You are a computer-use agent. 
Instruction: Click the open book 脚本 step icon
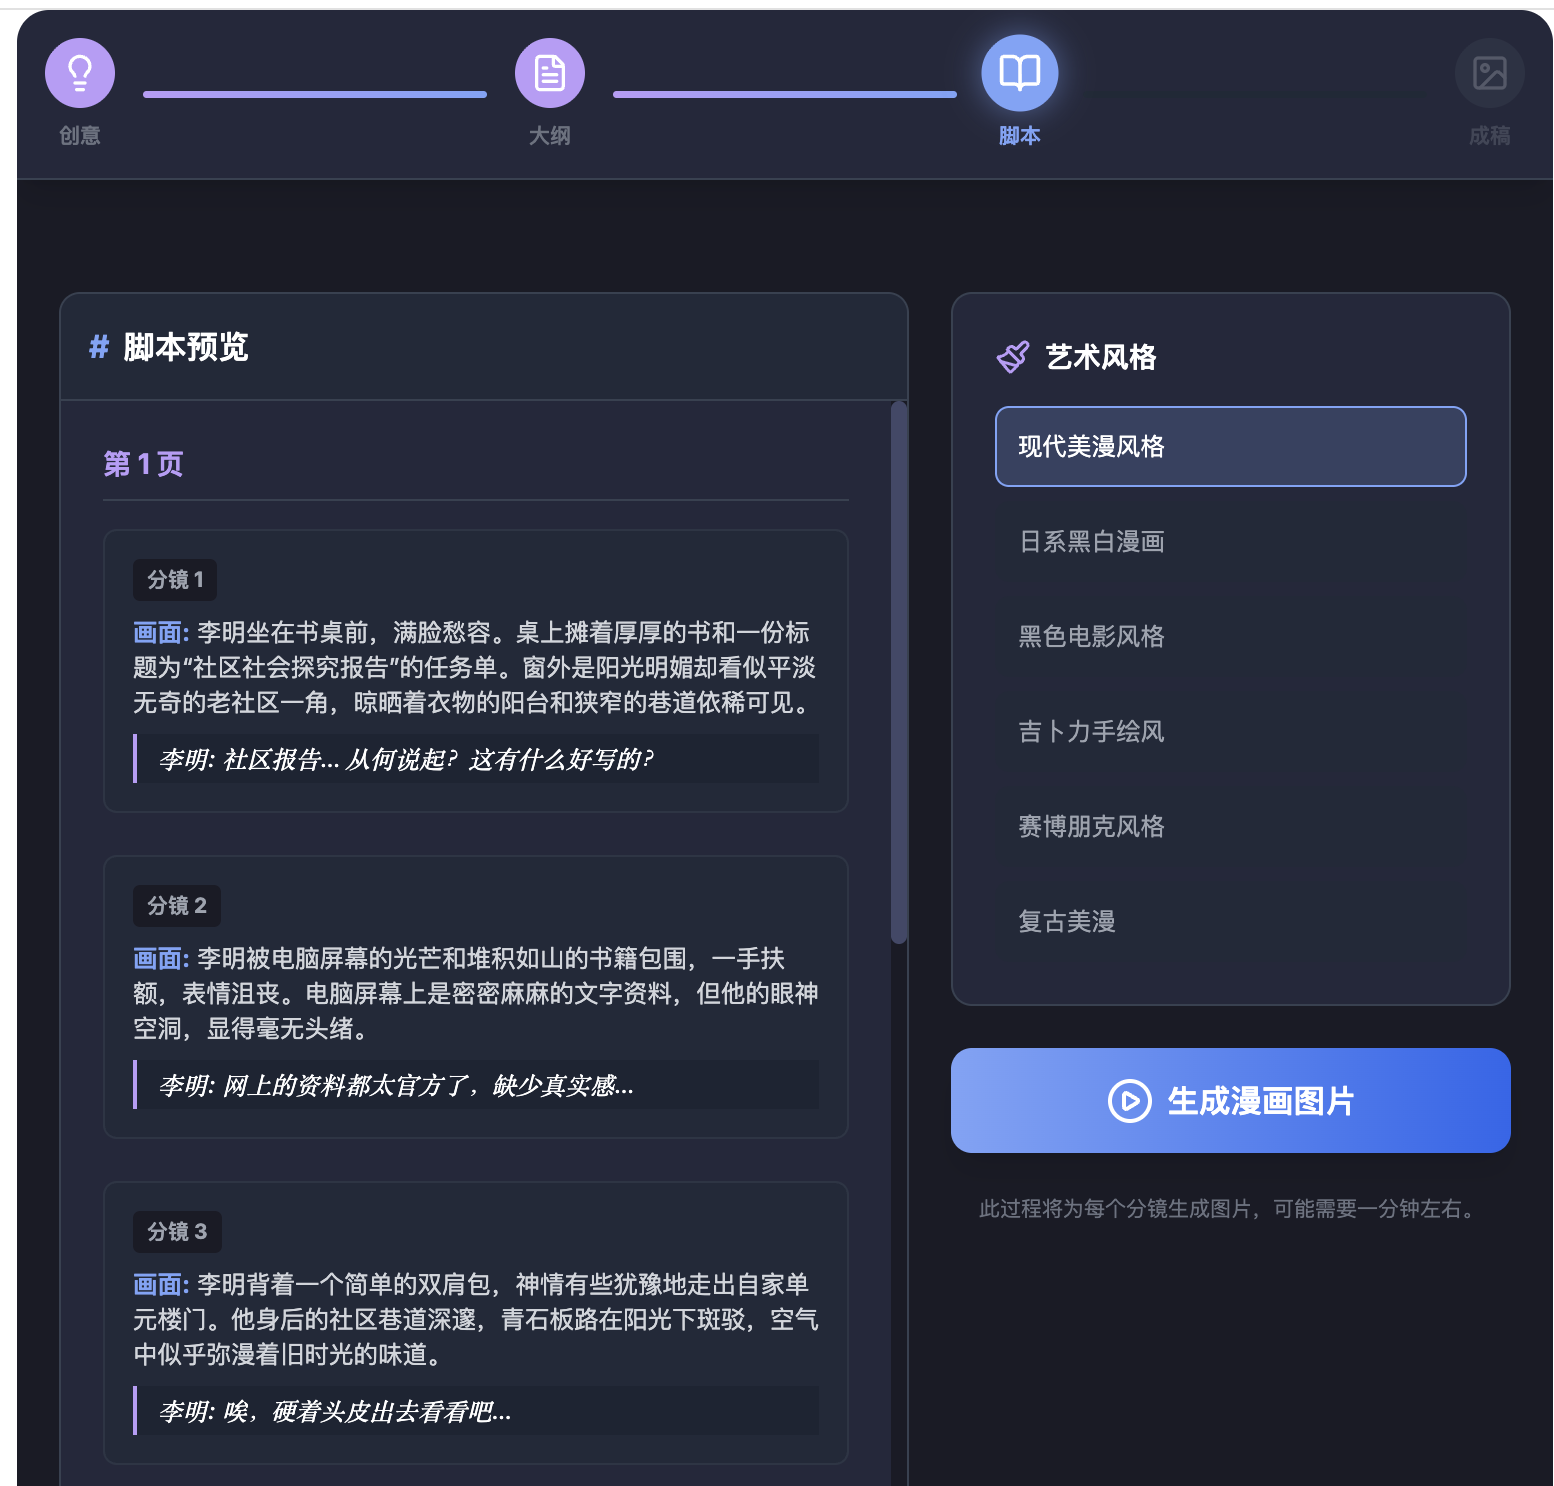[x=1019, y=73]
